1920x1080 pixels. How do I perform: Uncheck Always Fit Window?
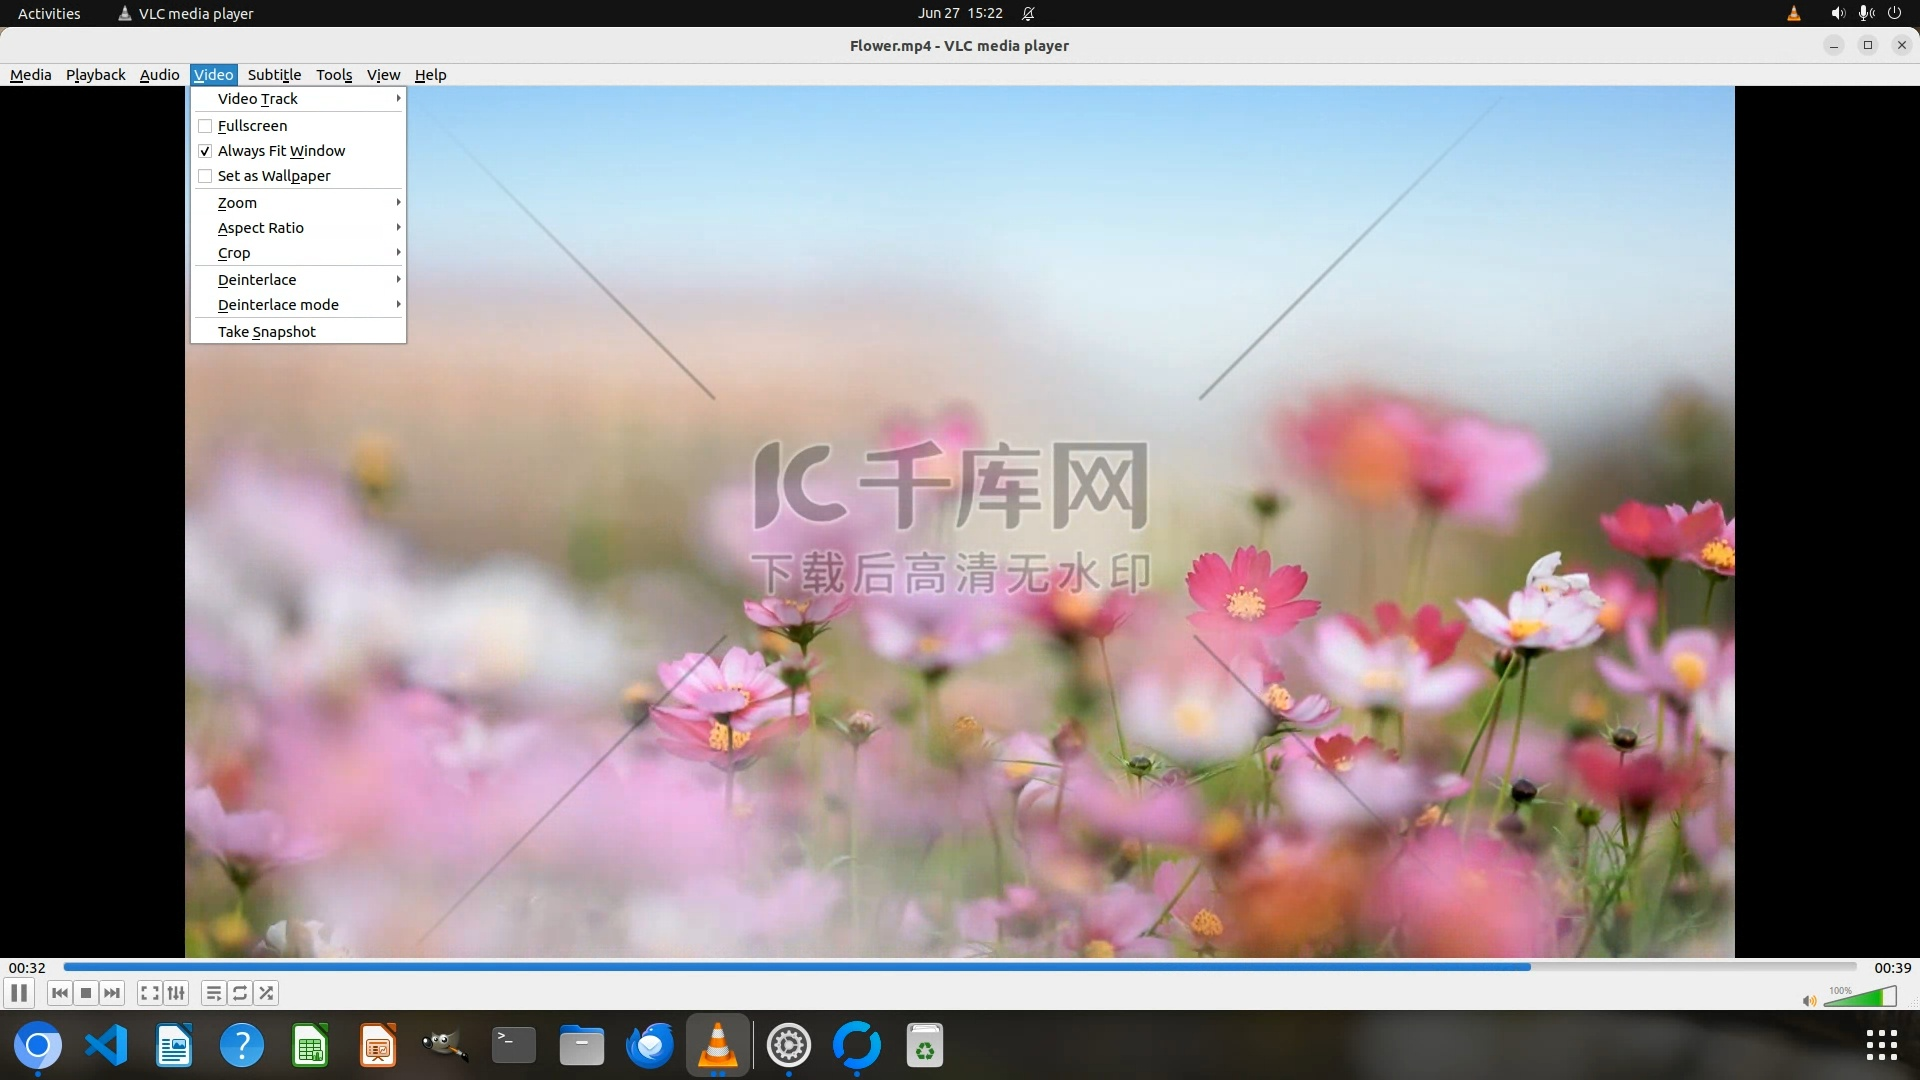[x=205, y=151]
